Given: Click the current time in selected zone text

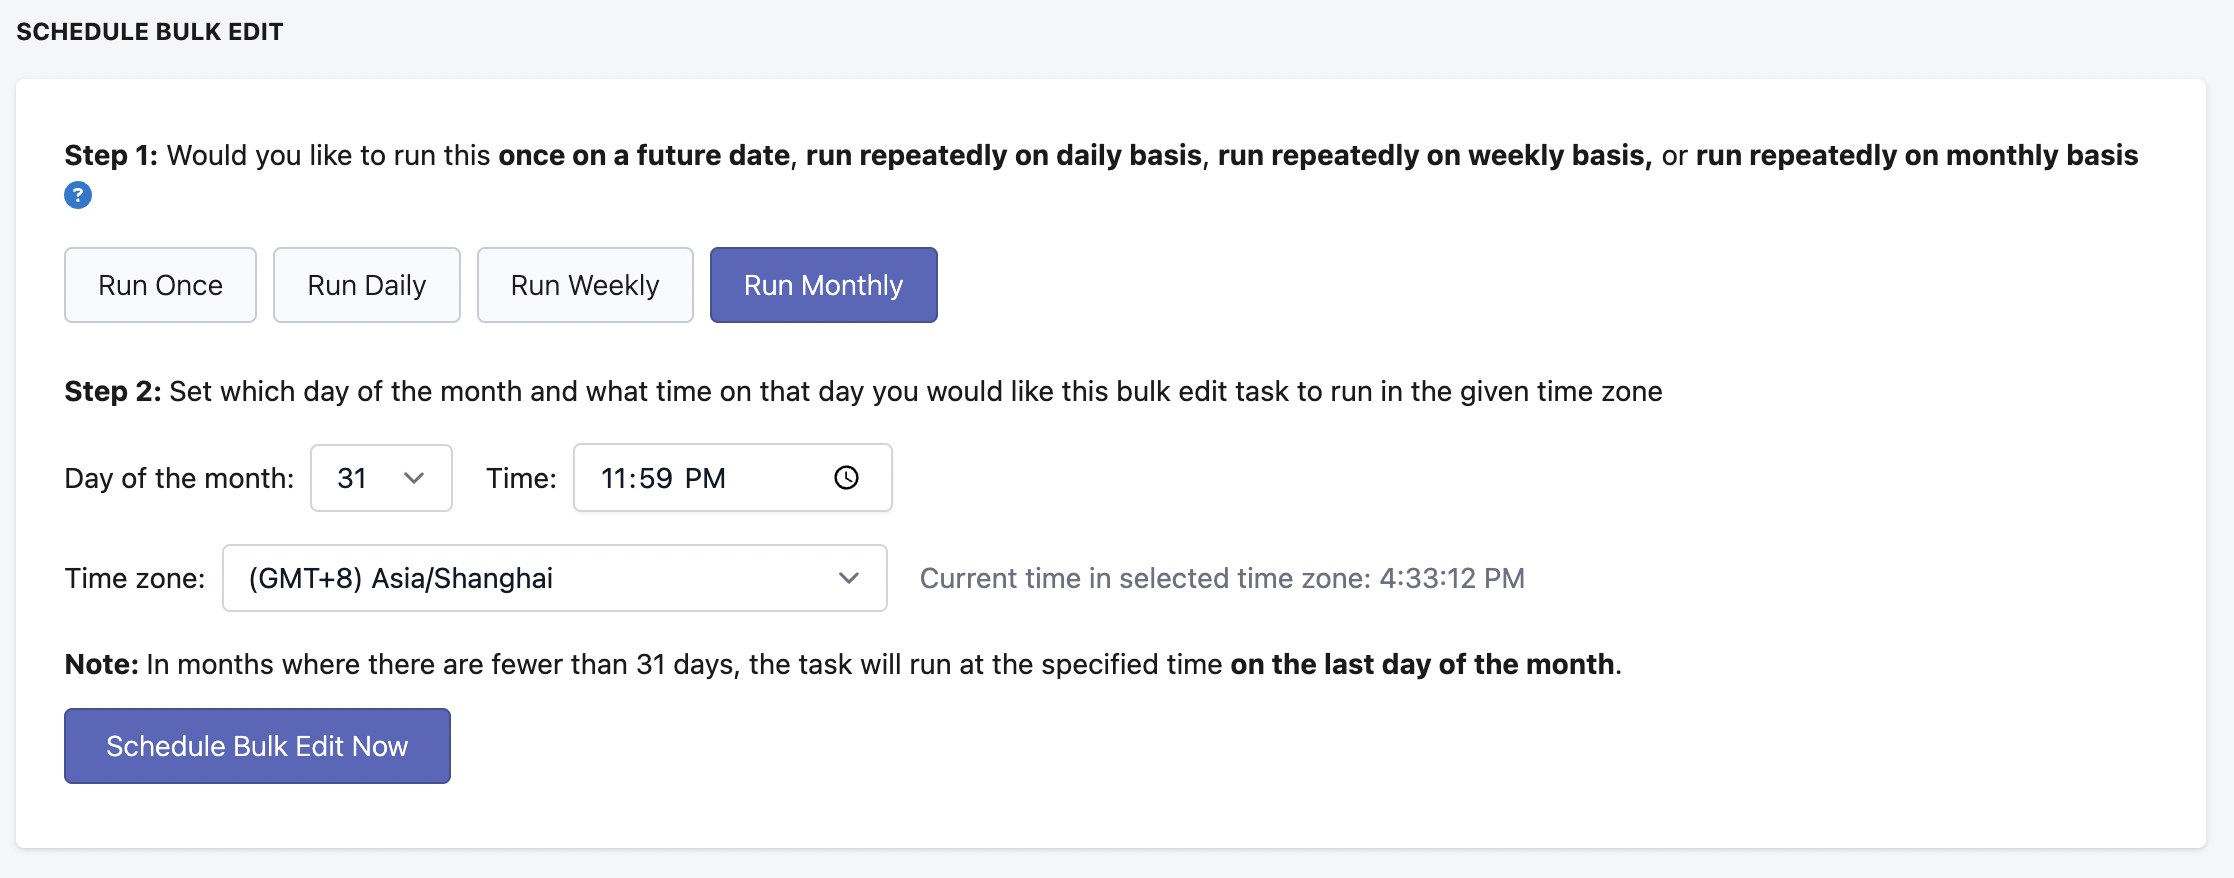Looking at the screenshot, I should click(x=1221, y=578).
